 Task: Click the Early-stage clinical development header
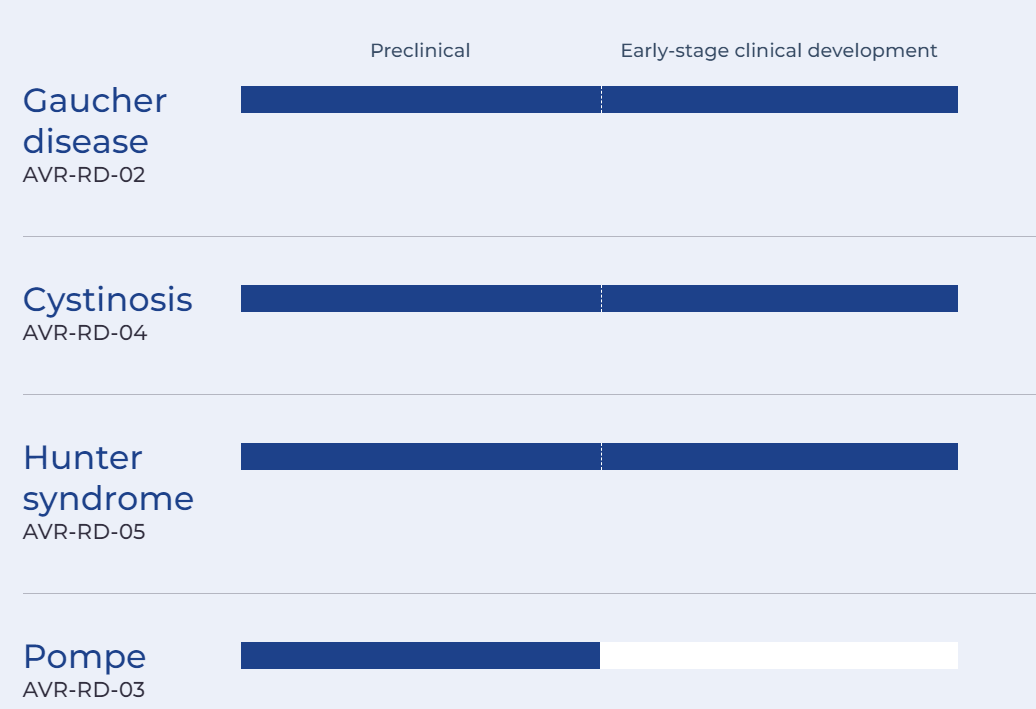[x=779, y=51]
